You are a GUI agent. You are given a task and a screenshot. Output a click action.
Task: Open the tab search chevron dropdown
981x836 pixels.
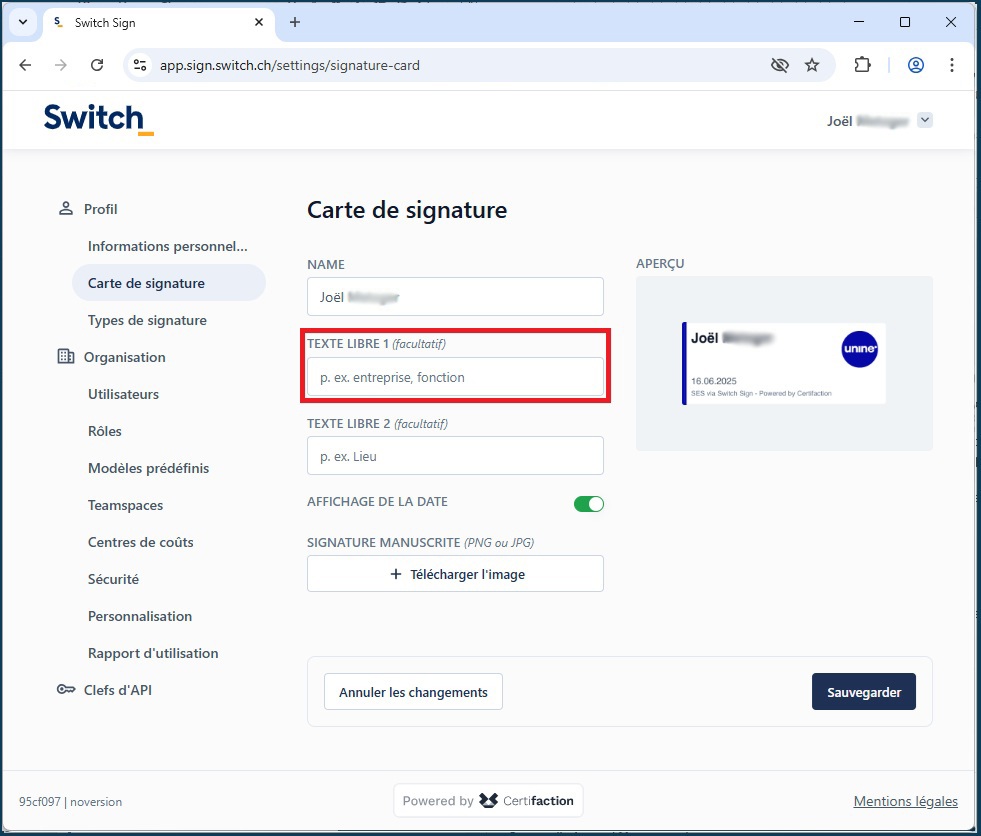22,22
